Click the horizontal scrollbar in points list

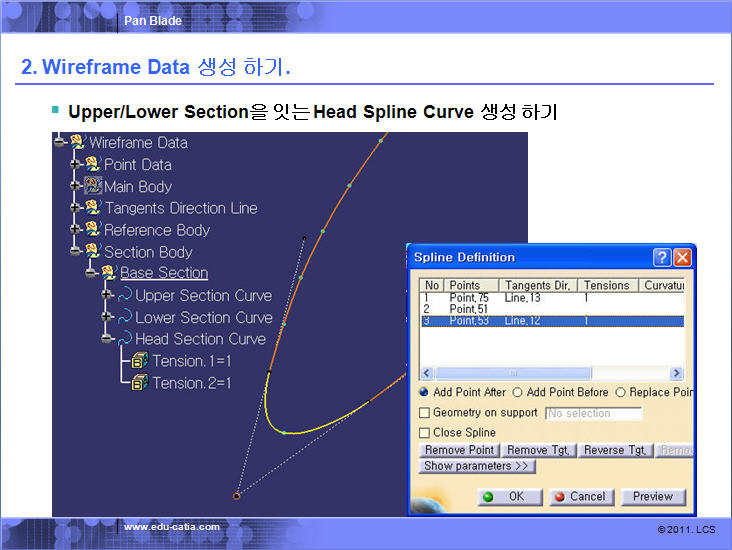[548, 373]
